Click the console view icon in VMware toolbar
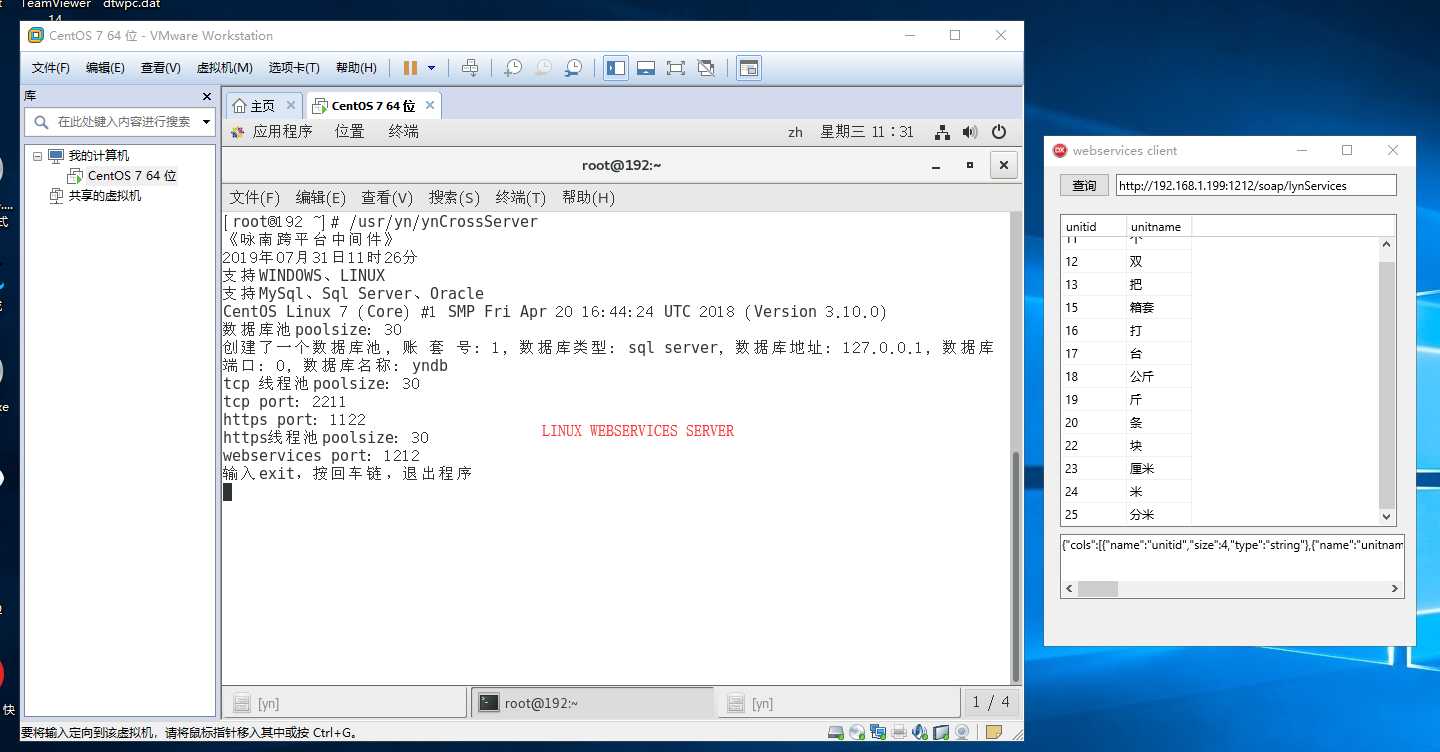1440x752 pixels. (x=749, y=68)
